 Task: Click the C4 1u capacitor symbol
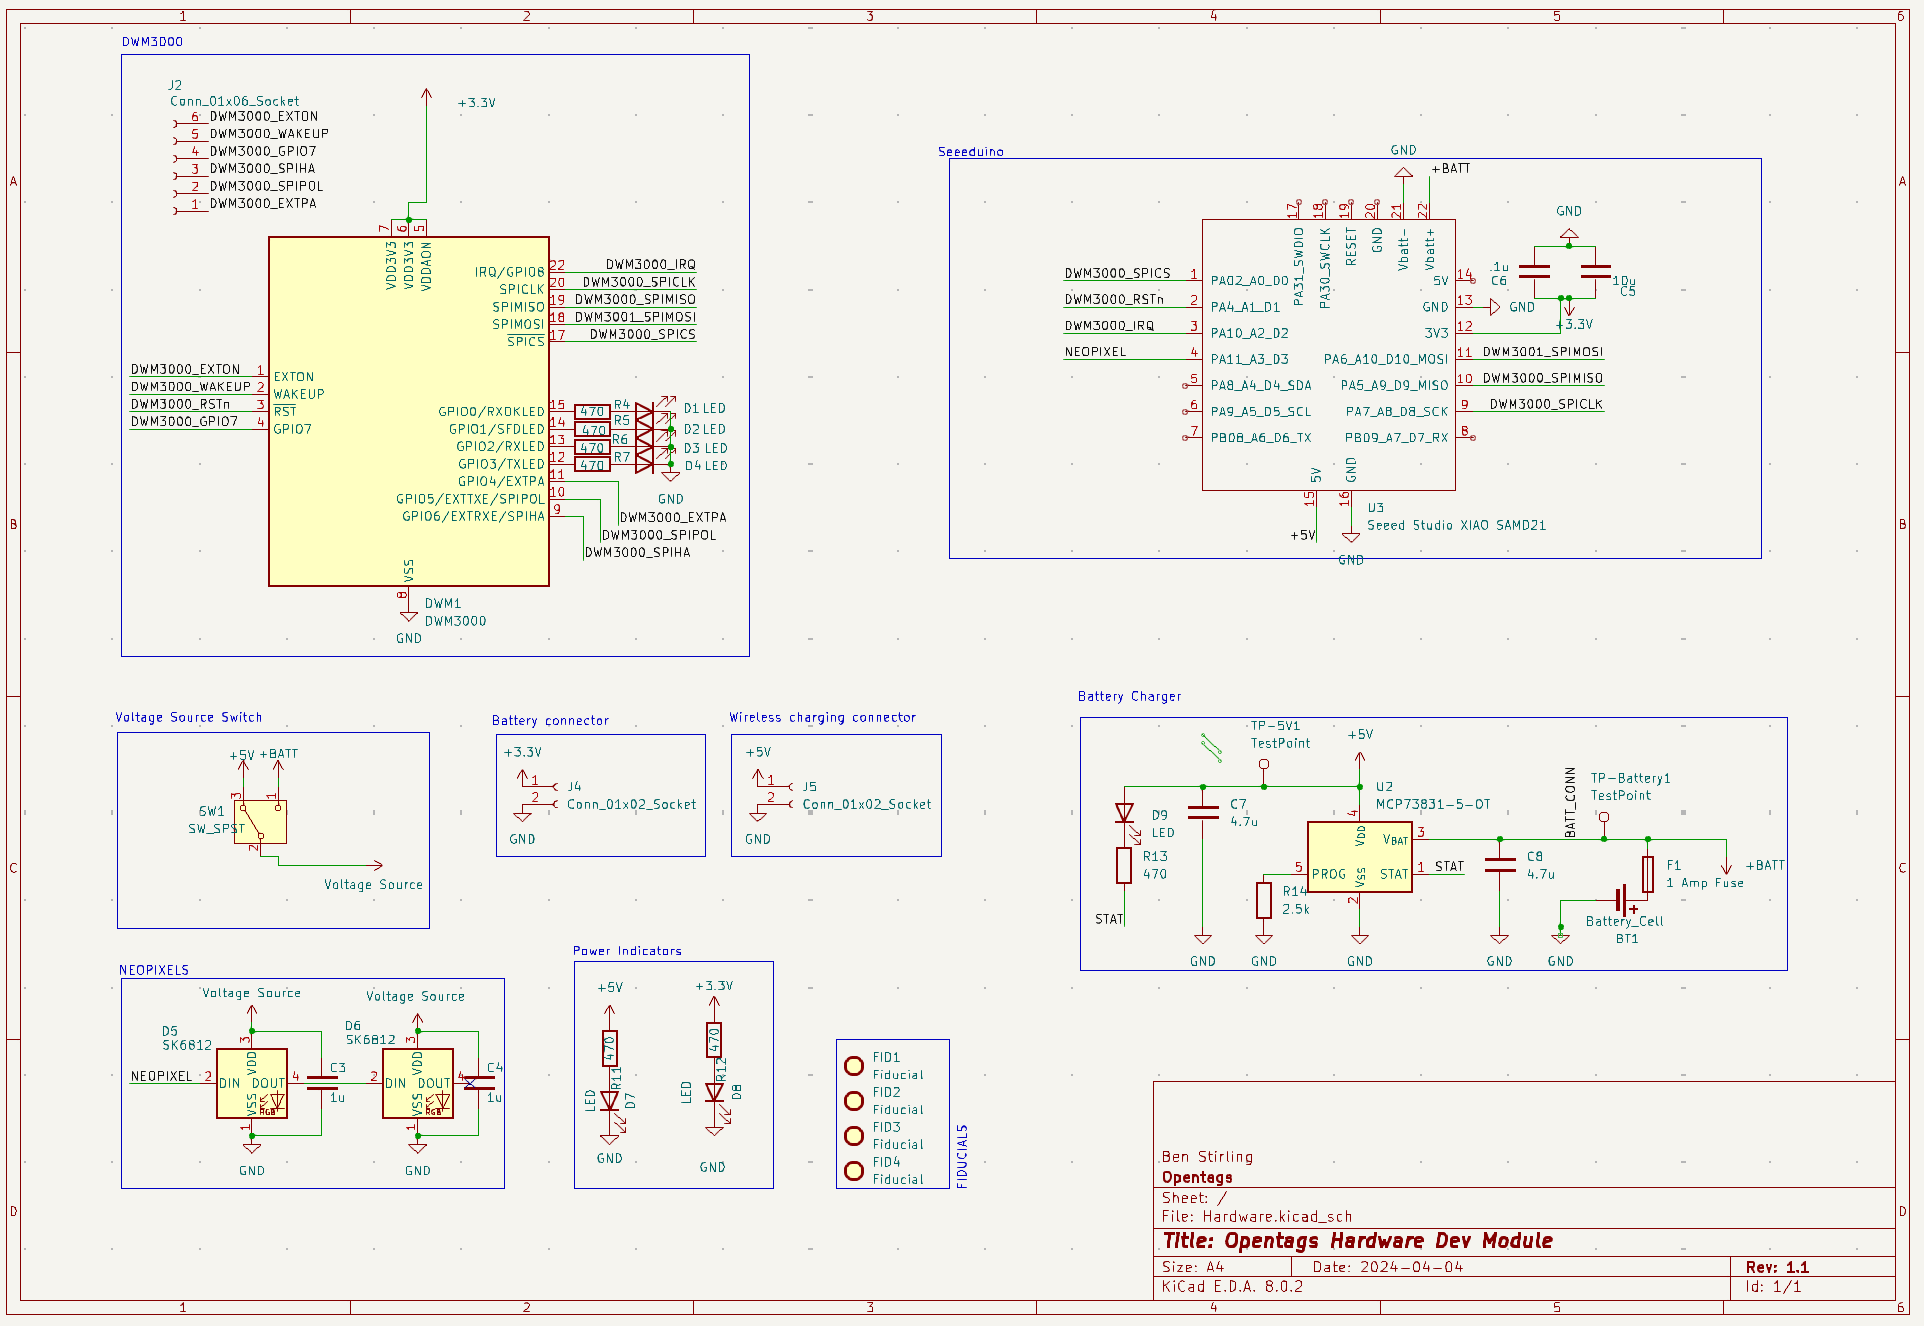[x=479, y=1083]
